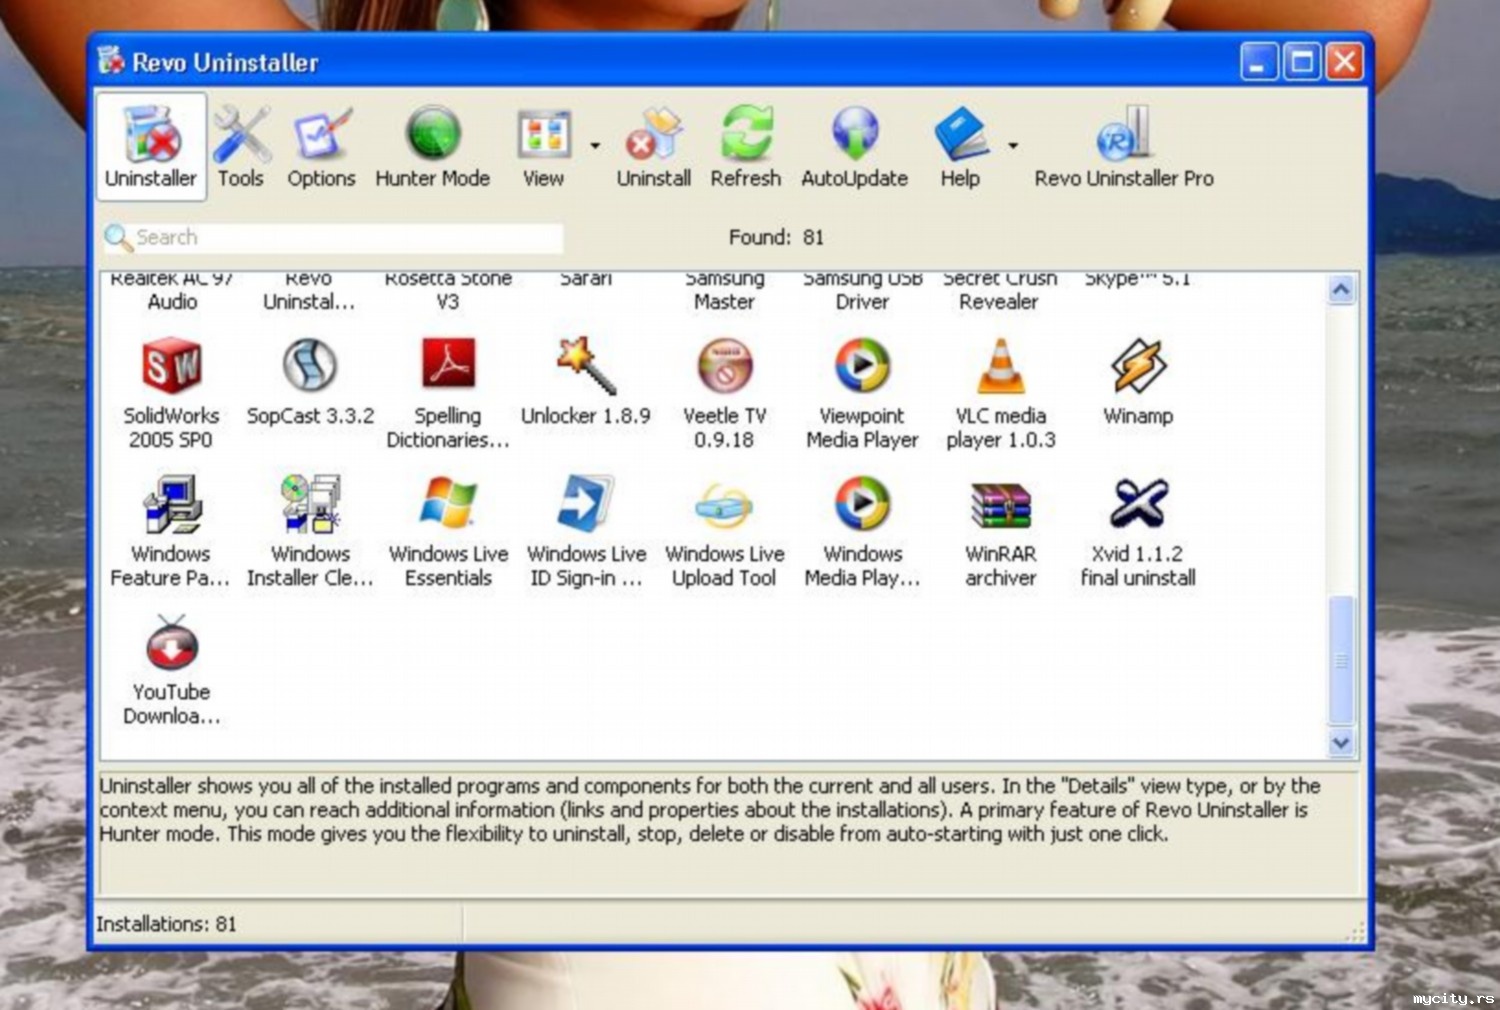This screenshot has width=1500, height=1010.
Task: Open the Uninstaller toolbar section
Action: pos(151,147)
